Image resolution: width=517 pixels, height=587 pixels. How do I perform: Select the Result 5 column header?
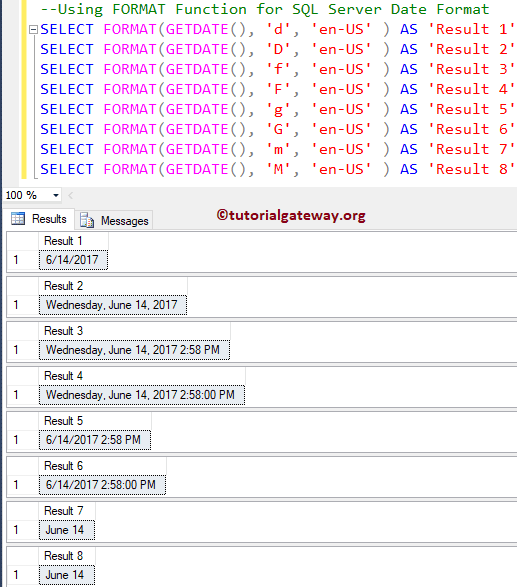95,421
